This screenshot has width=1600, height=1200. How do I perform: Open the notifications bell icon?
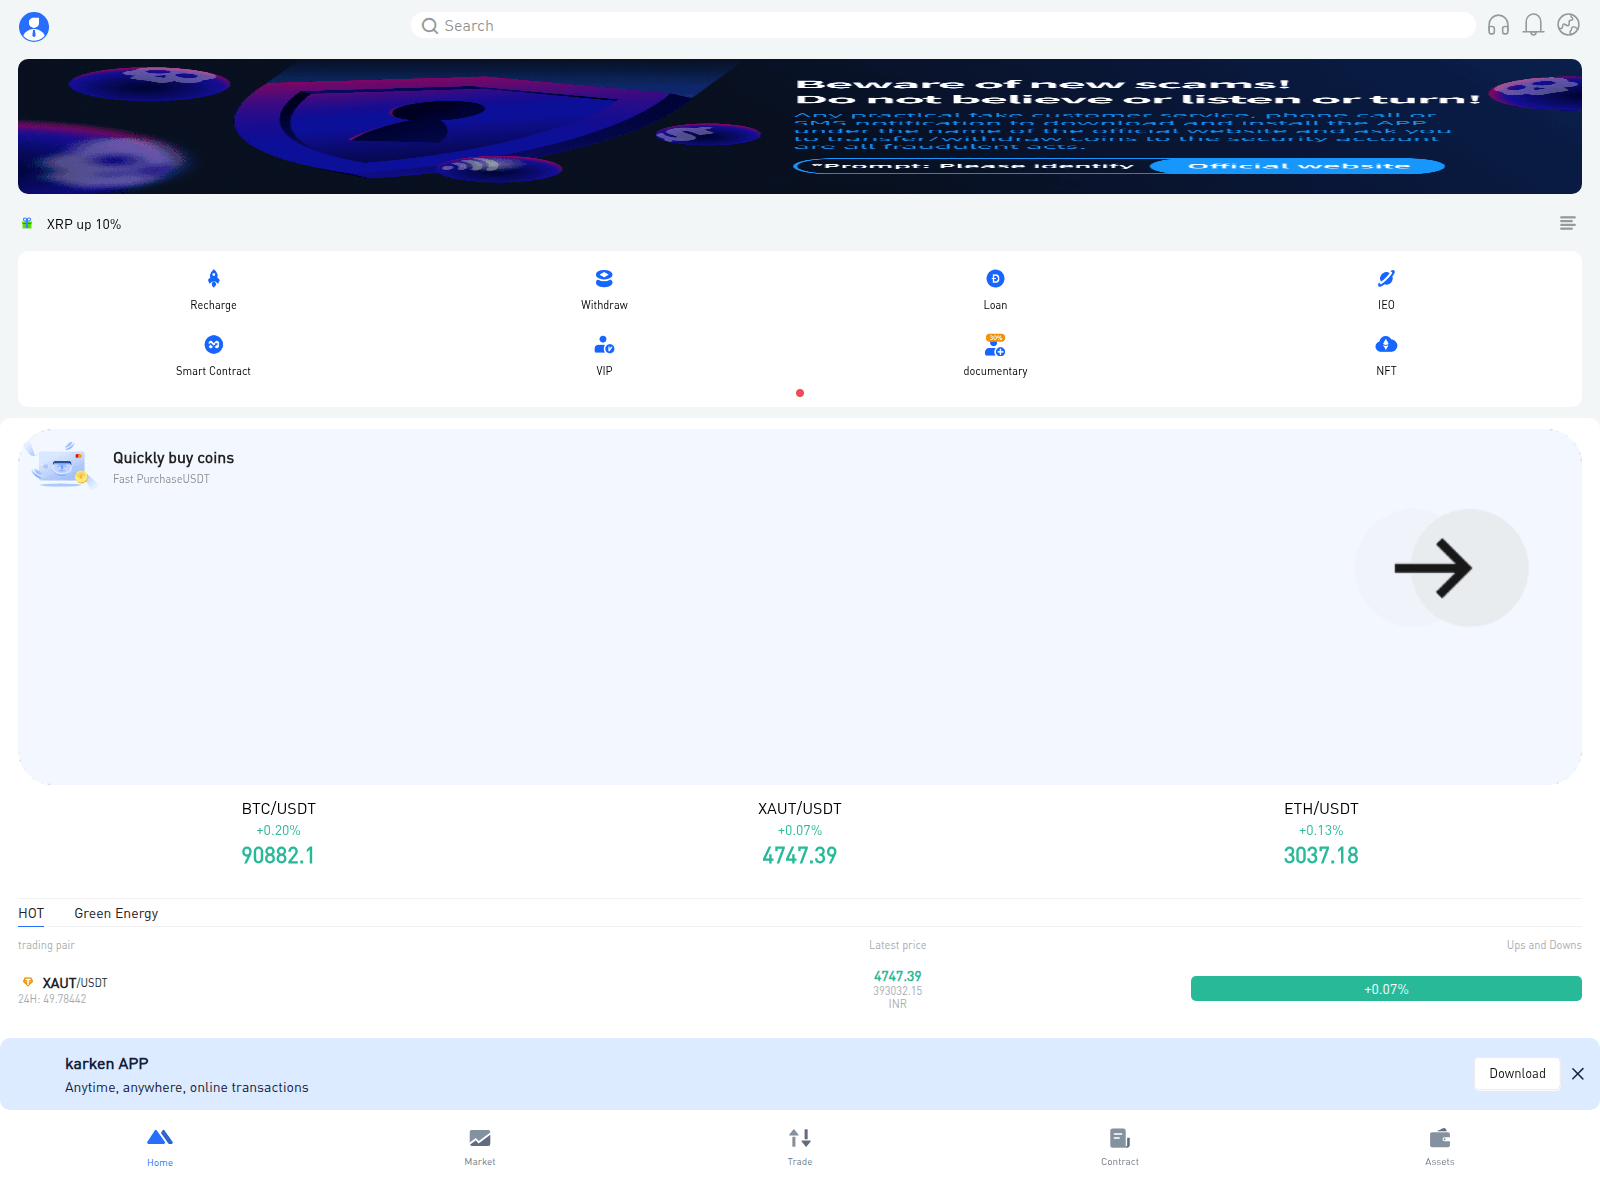[x=1533, y=25]
